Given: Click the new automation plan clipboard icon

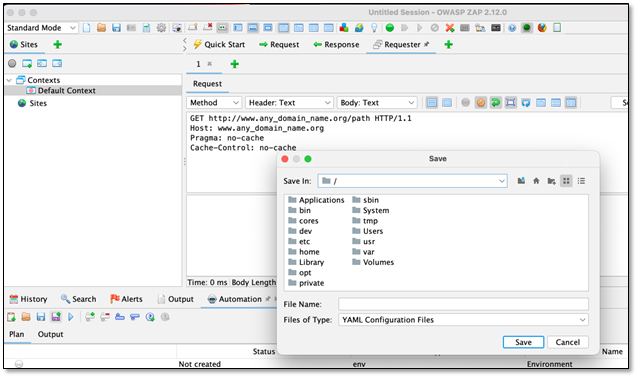Looking at the screenshot, I should click(11, 317).
